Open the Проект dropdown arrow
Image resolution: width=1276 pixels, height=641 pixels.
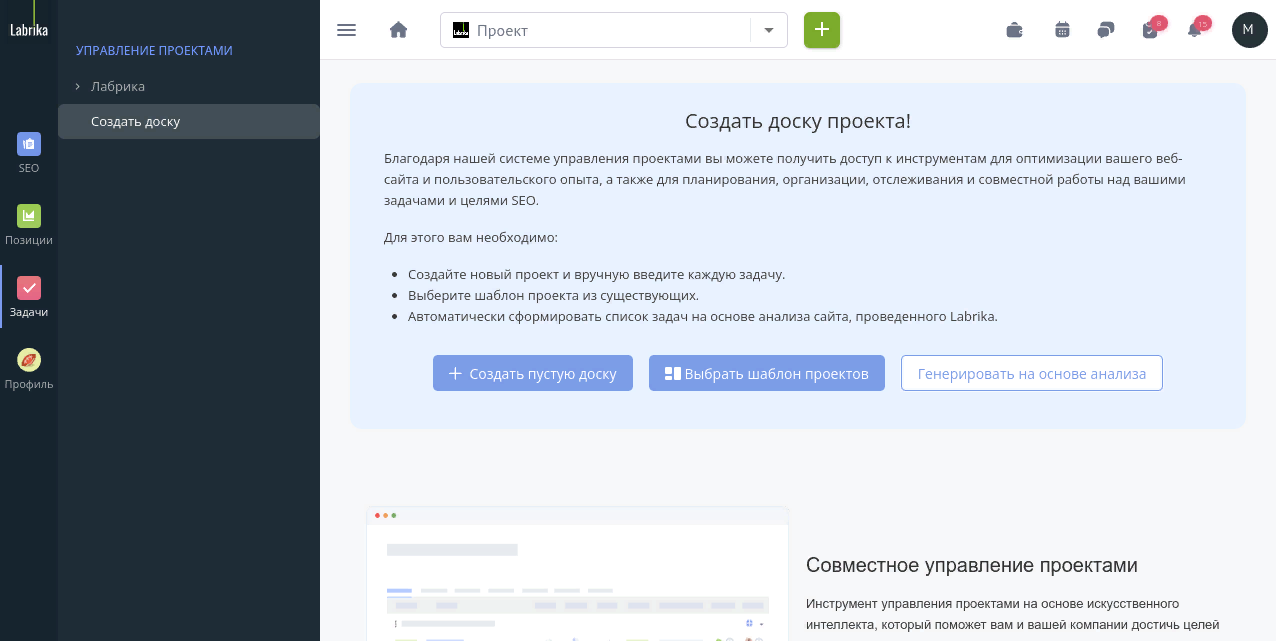coord(769,30)
